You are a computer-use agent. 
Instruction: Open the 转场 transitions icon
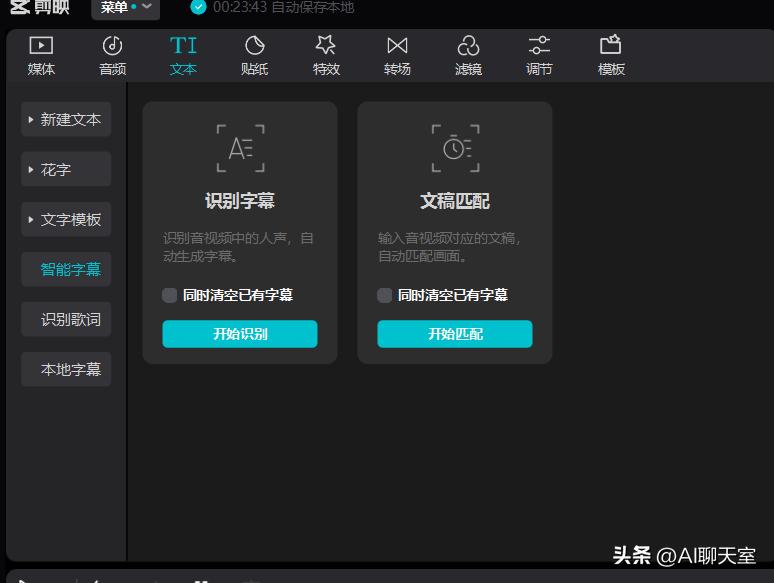pyautogui.click(x=397, y=46)
